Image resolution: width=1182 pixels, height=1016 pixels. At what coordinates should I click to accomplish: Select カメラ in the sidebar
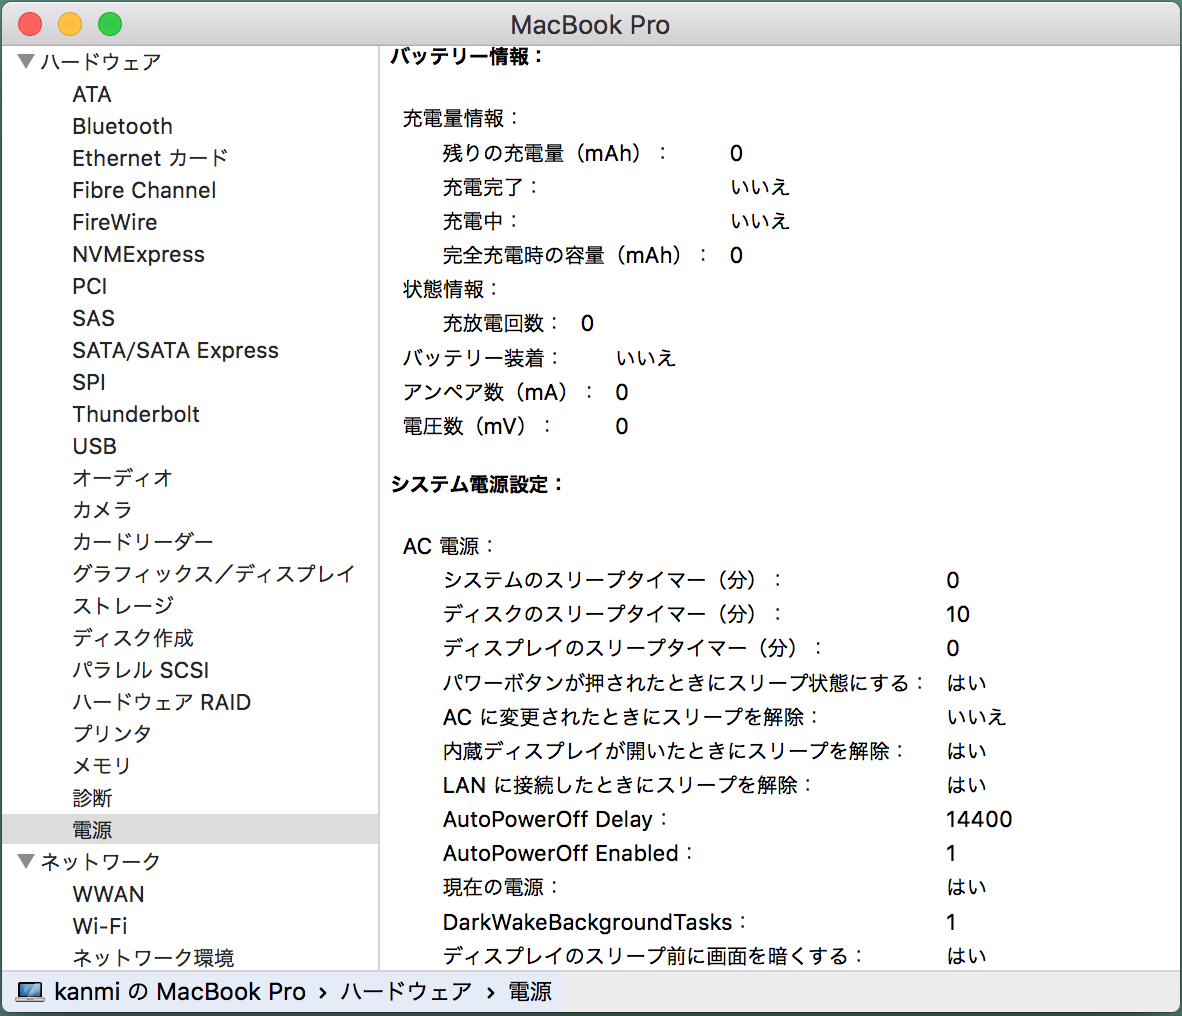pos(102,510)
